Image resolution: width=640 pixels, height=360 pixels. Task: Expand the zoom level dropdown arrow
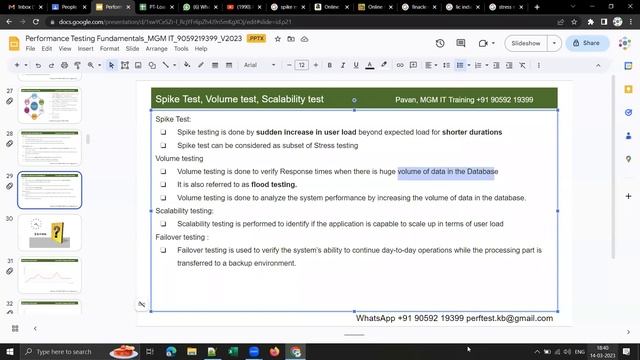[99, 65]
